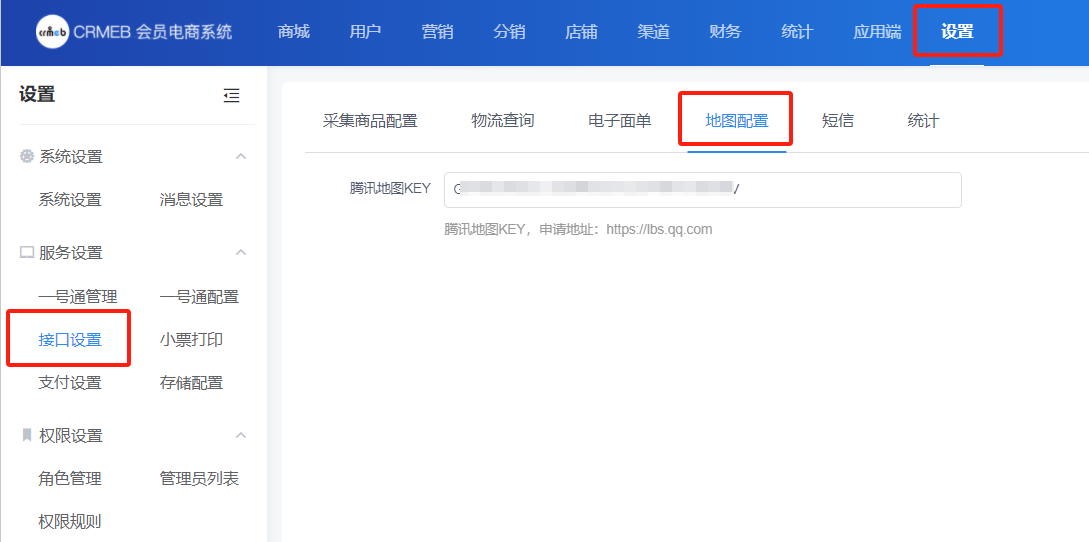Collapse the 权限设置 section chevron
This screenshot has height=542, width=1089.
[x=240, y=436]
